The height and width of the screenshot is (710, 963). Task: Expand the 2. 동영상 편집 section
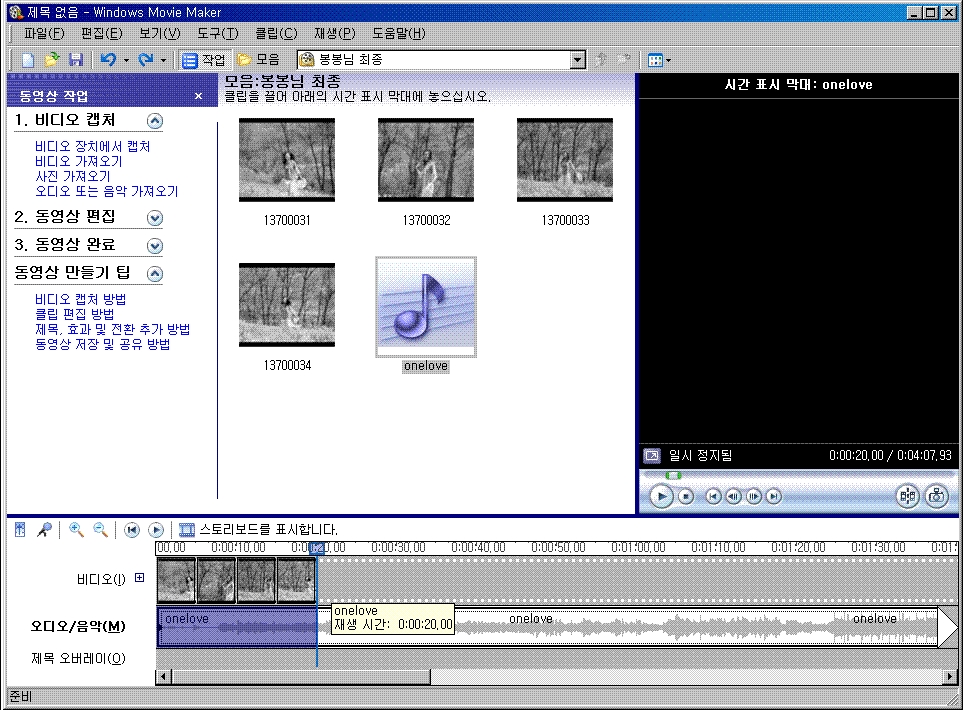155,218
